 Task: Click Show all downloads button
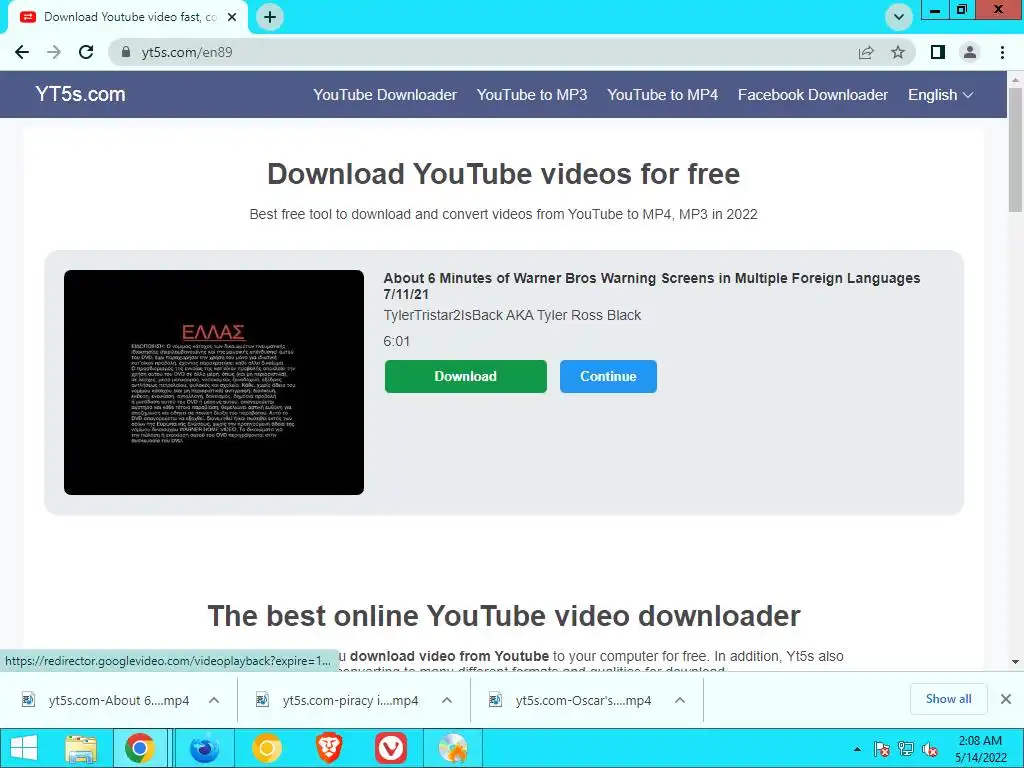[x=948, y=699]
